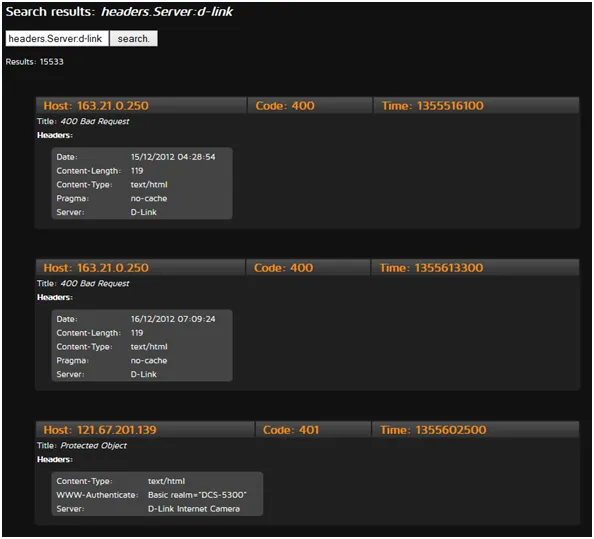
Task: Click Content-Type text/html in first result
Action: click(x=149, y=184)
